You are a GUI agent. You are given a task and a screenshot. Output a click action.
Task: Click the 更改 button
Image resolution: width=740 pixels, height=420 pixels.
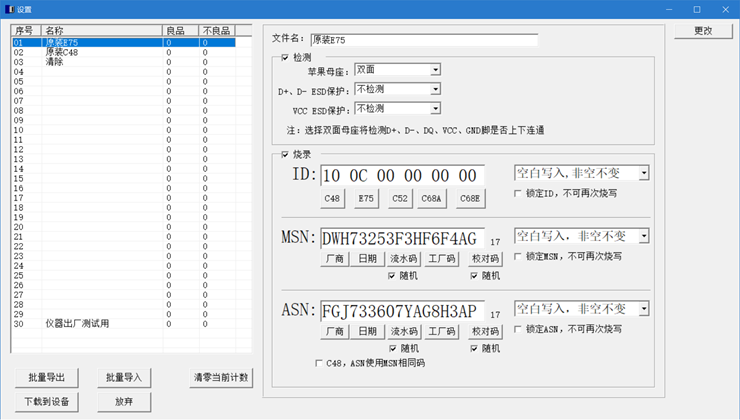coord(704,31)
